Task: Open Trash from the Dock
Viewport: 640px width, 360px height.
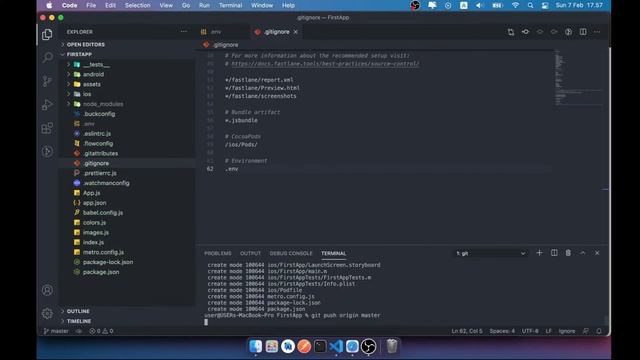Action: click(391, 346)
